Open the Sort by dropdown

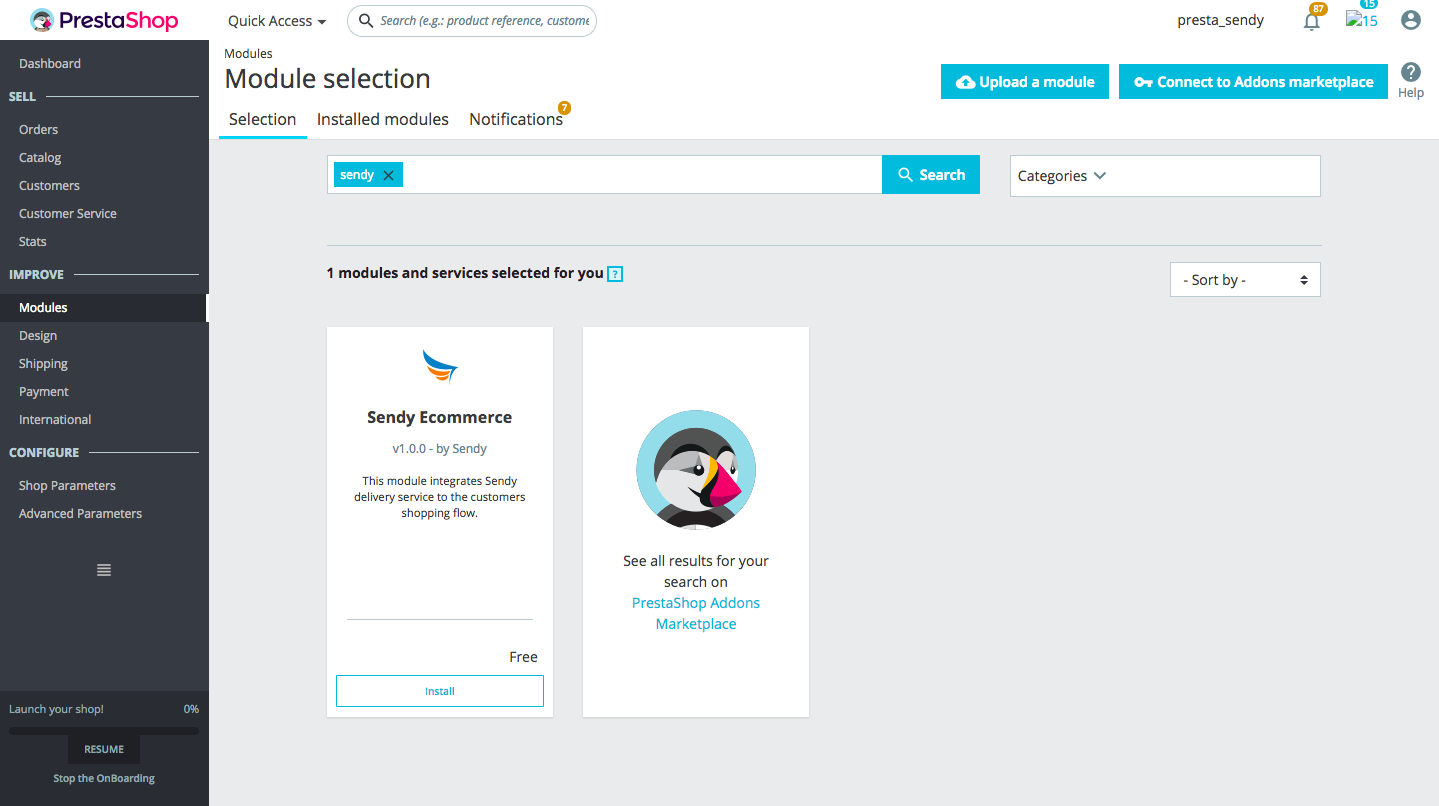pyautogui.click(x=1245, y=280)
